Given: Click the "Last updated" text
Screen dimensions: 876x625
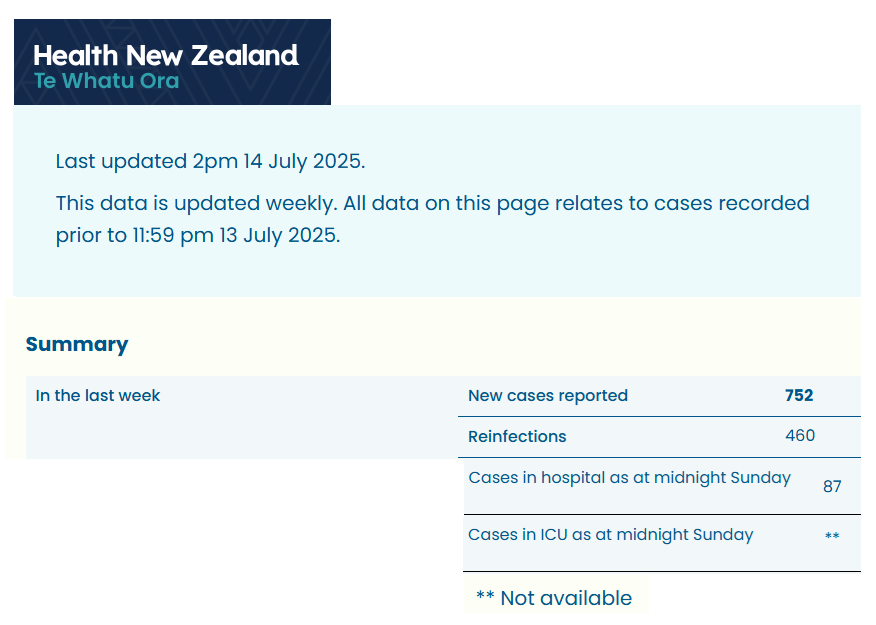Looking at the screenshot, I should point(122,161).
